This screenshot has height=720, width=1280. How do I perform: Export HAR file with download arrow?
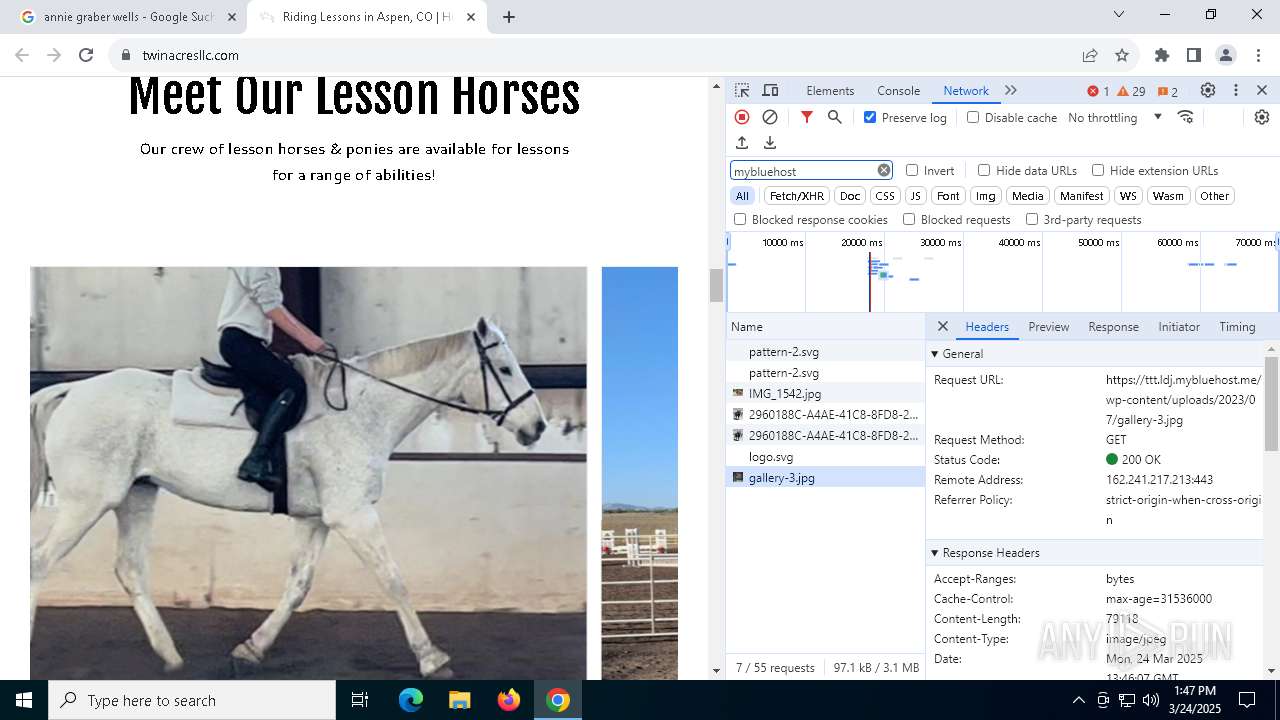click(x=770, y=143)
